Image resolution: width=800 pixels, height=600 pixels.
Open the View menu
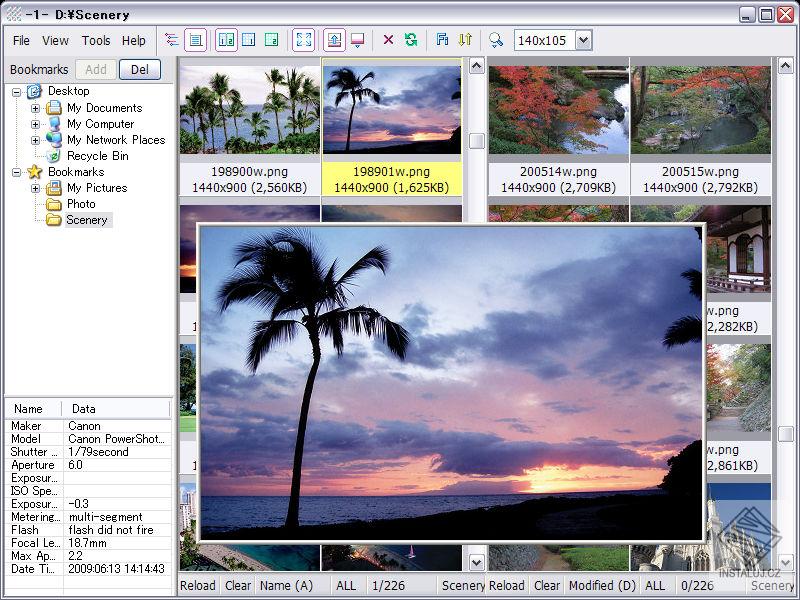[x=55, y=41]
